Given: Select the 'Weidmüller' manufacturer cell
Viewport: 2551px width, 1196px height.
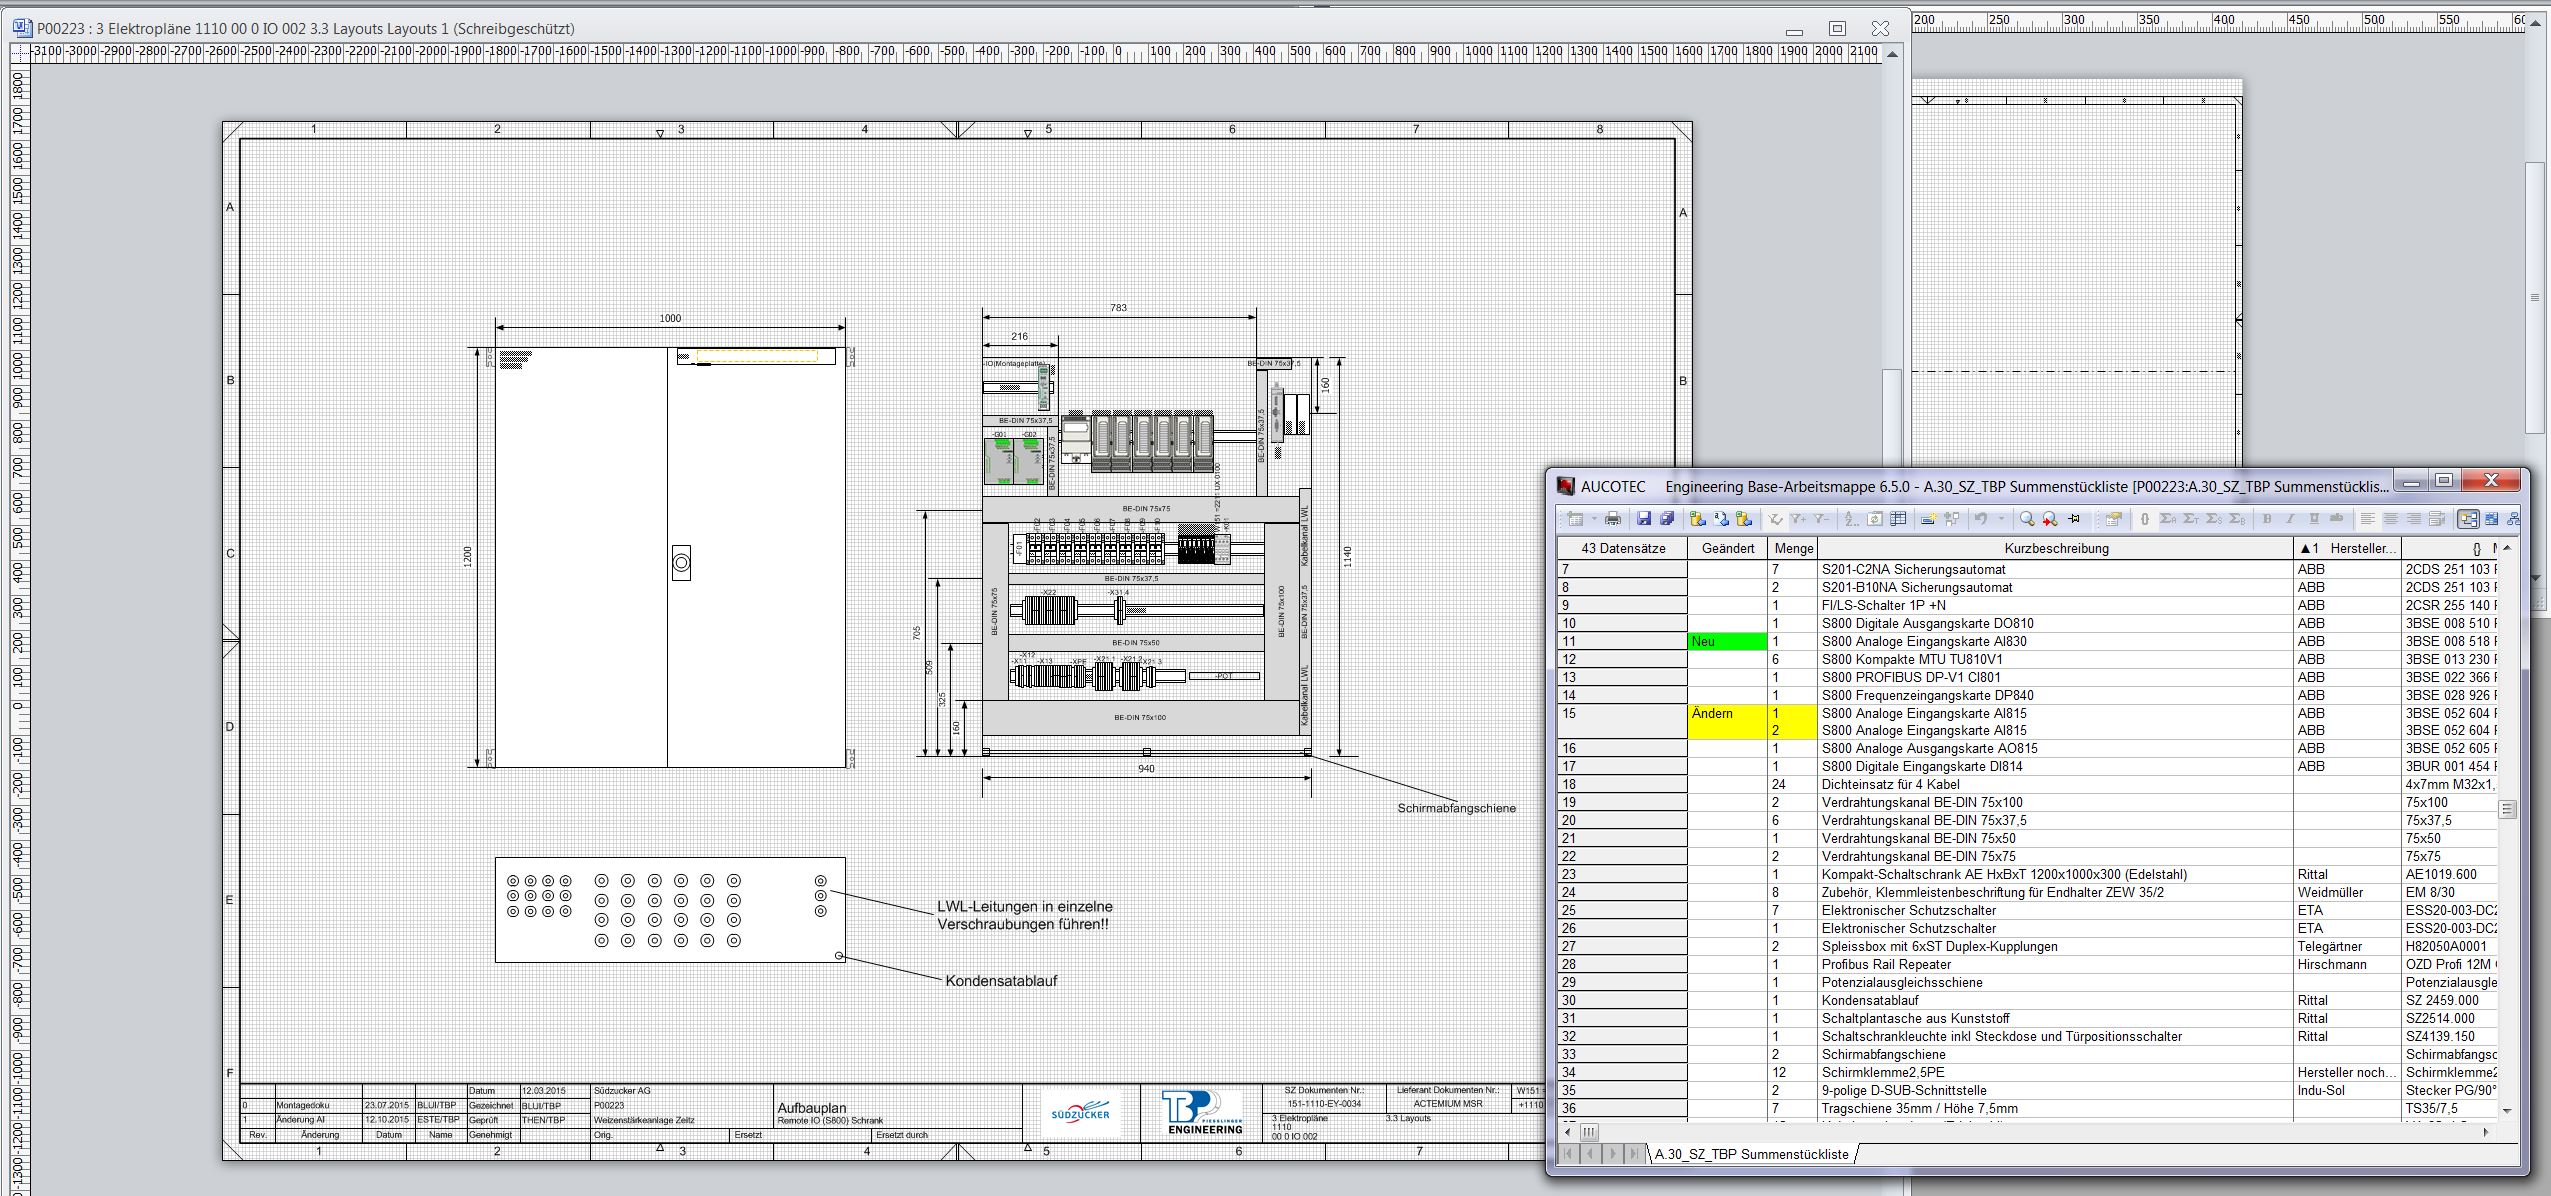Looking at the screenshot, I should pos(2348,892).
